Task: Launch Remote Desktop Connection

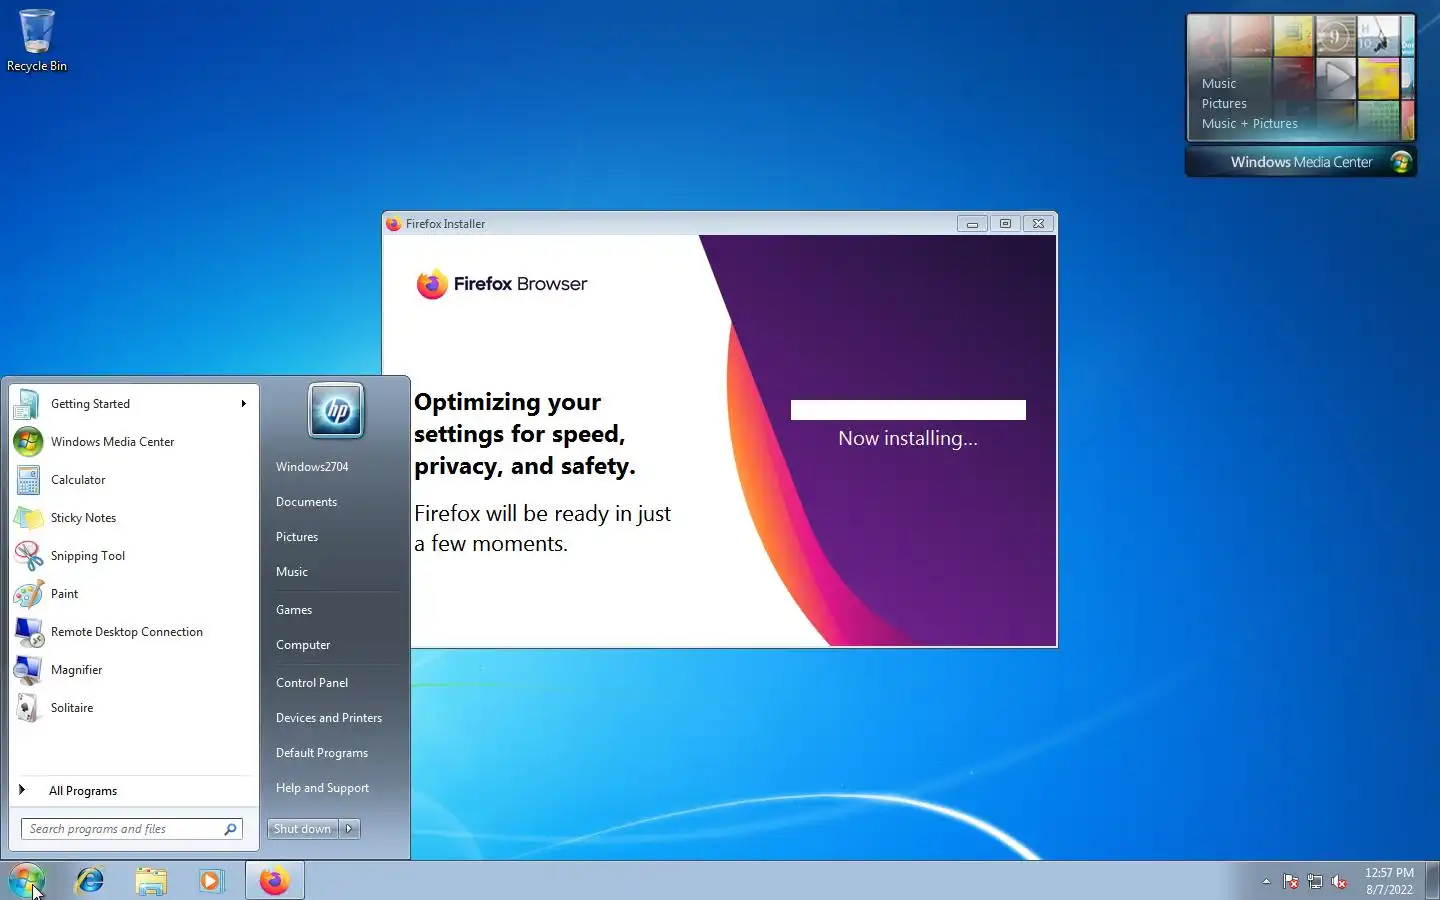Action: (x=134, y=632)
